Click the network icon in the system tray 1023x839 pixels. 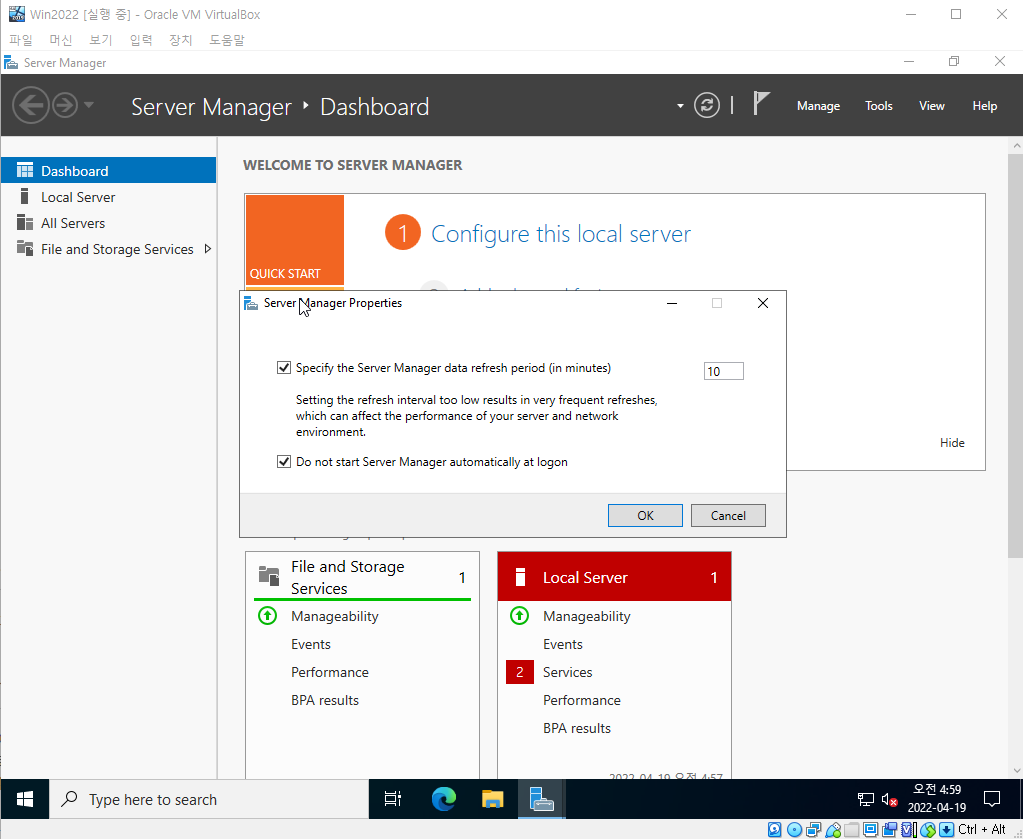point(865,799)
